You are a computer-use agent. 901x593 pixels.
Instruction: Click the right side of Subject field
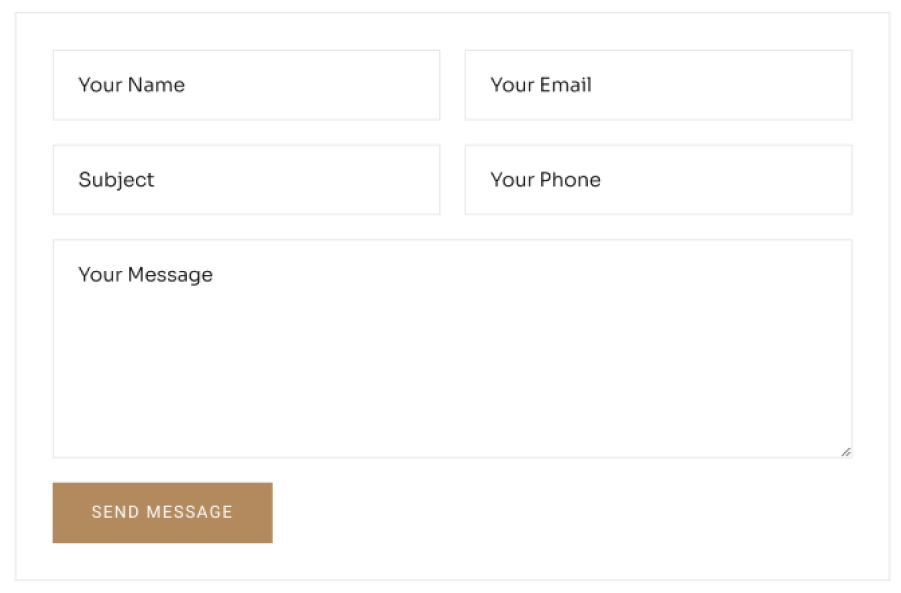(400, 180)
